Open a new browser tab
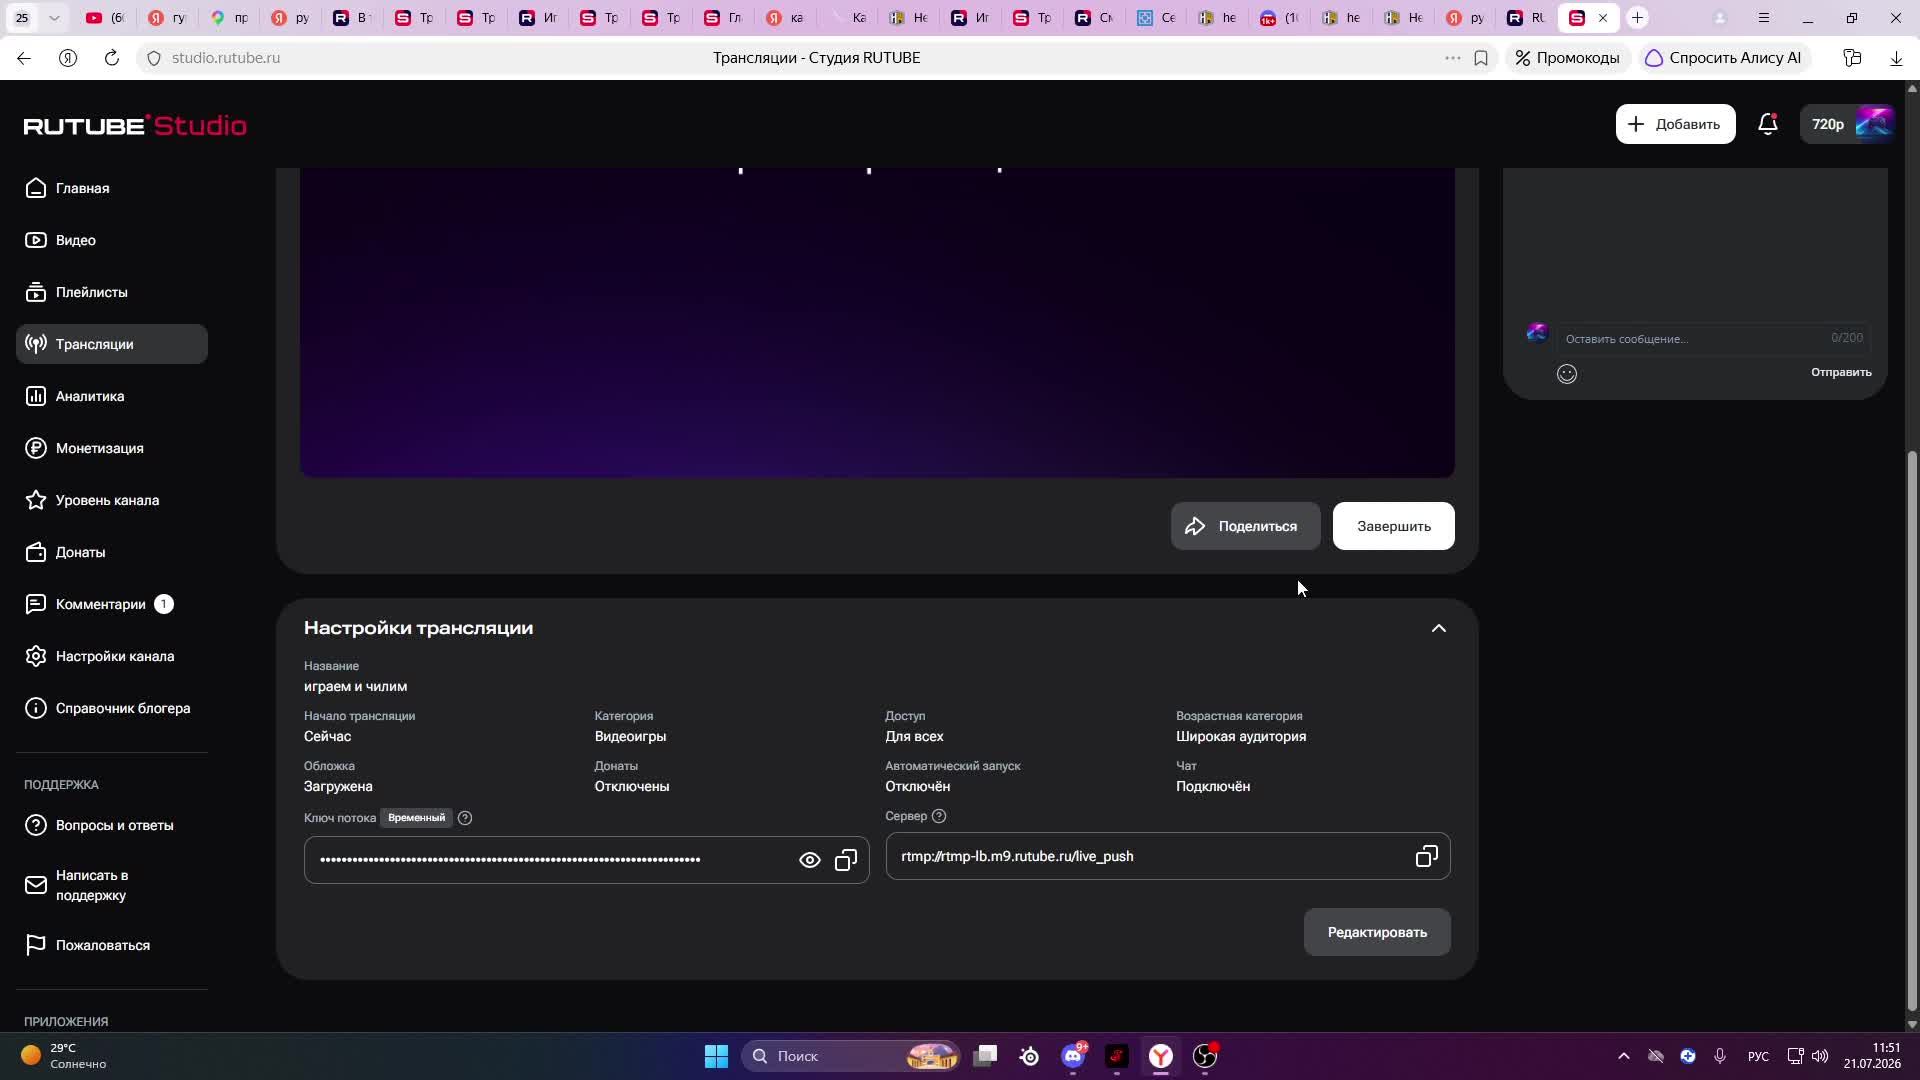This screenshot has height=1080, width=1920. [1637, 18]
